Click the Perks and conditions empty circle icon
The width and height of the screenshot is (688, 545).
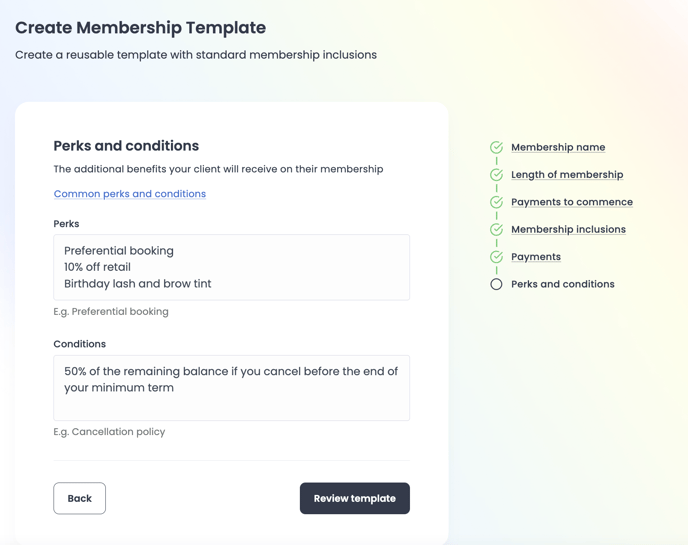pyautogui.click(x=496, y=284)
